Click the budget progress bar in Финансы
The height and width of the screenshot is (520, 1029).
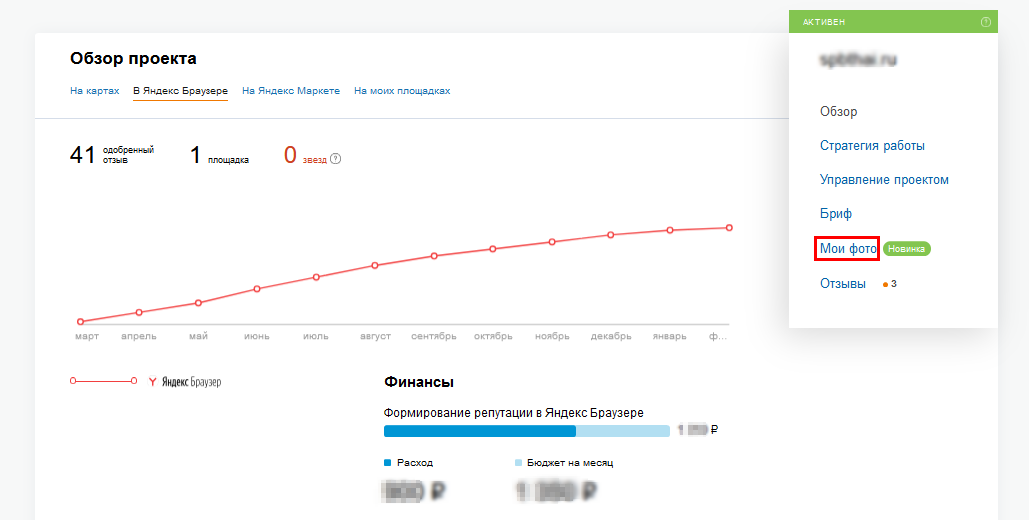click(527, 431)
